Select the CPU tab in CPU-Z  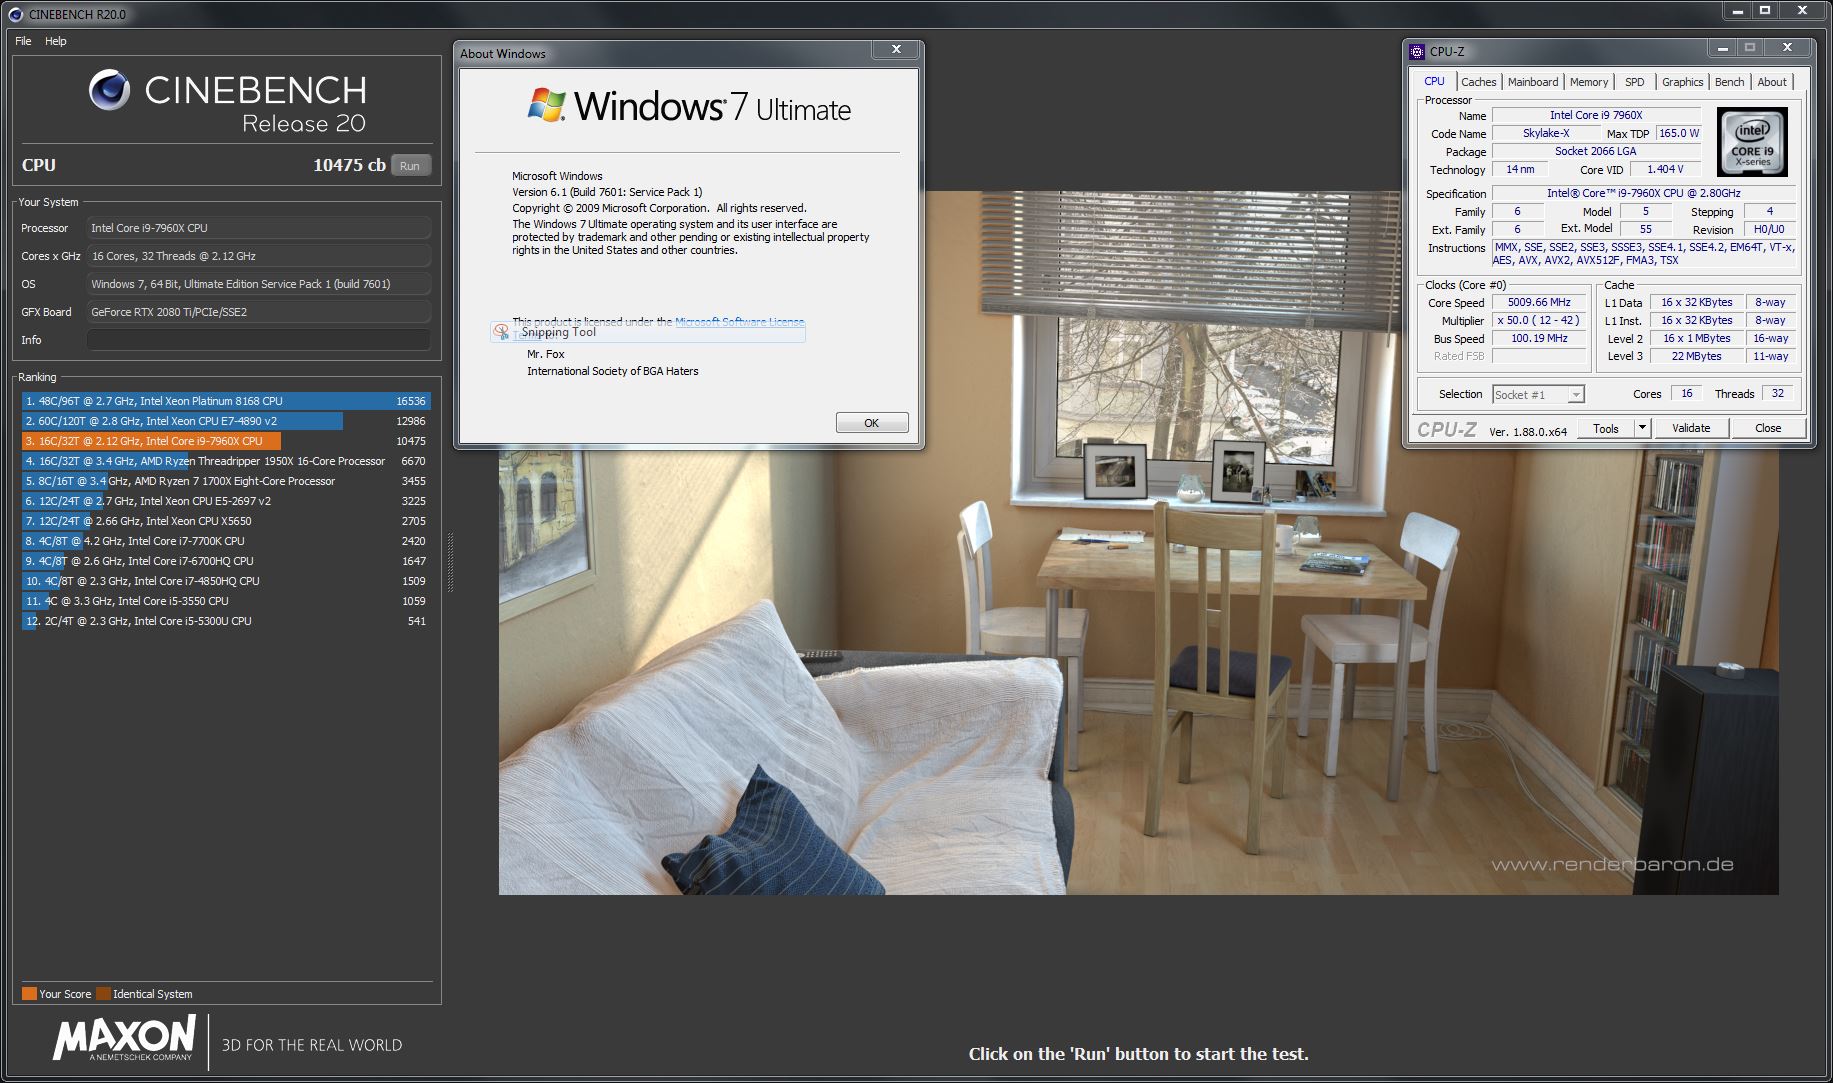(1434, 81)
